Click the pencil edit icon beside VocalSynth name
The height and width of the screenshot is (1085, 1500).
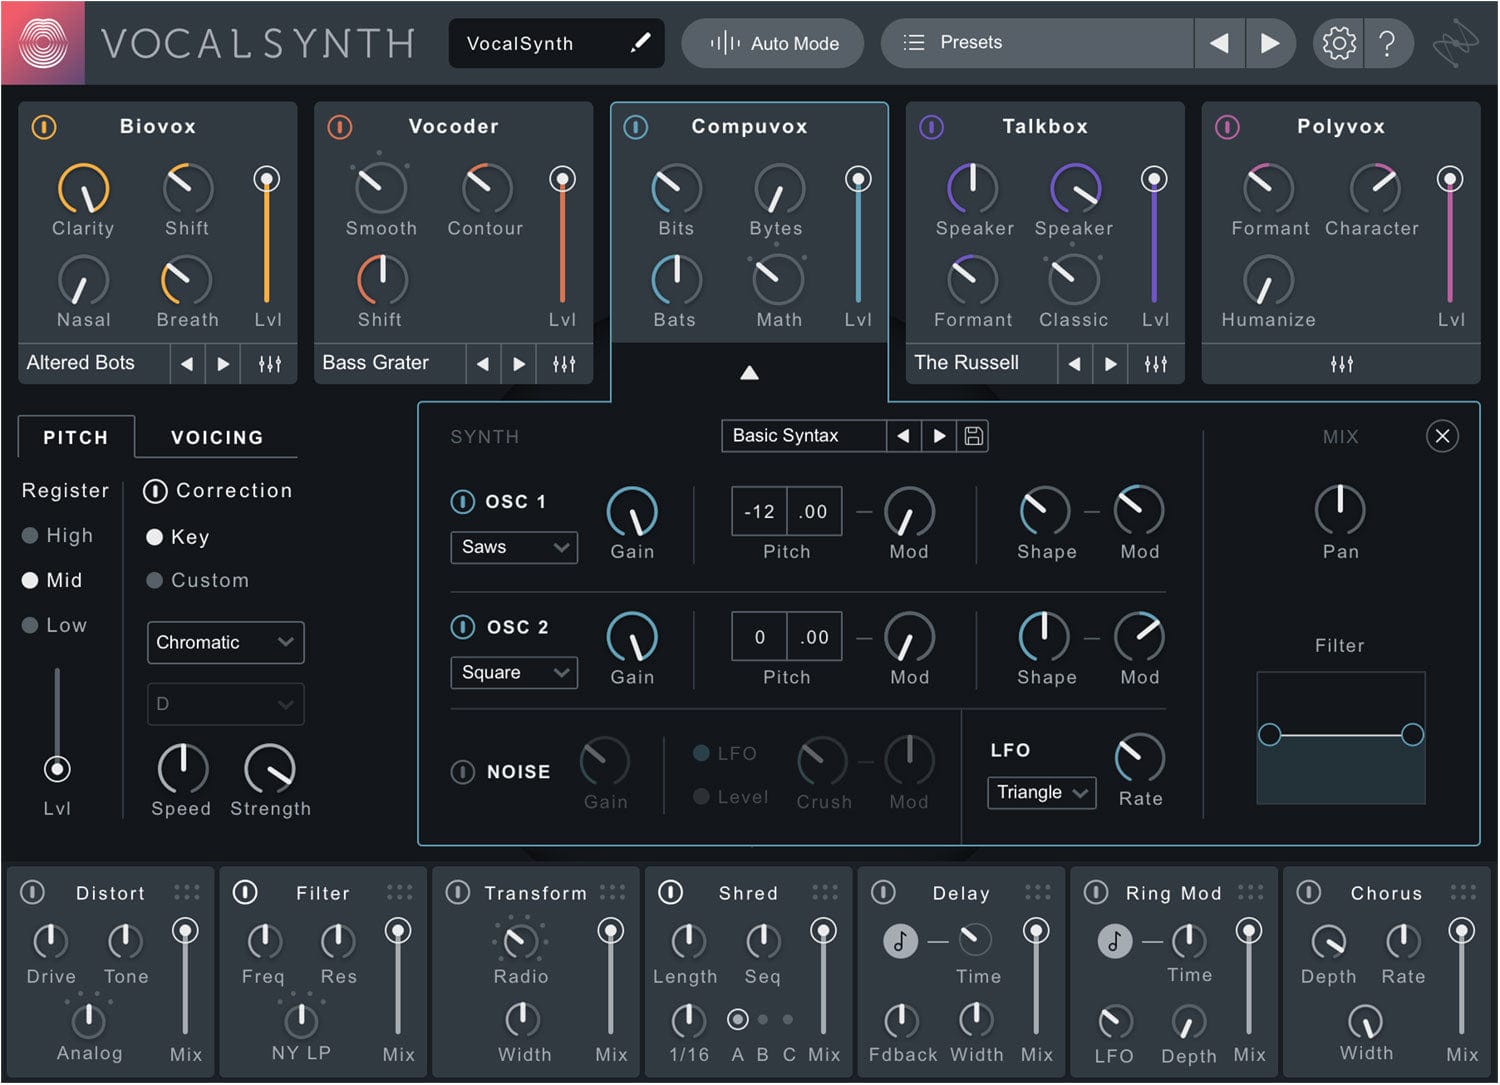pyautogui.click(x=641, y=43)
